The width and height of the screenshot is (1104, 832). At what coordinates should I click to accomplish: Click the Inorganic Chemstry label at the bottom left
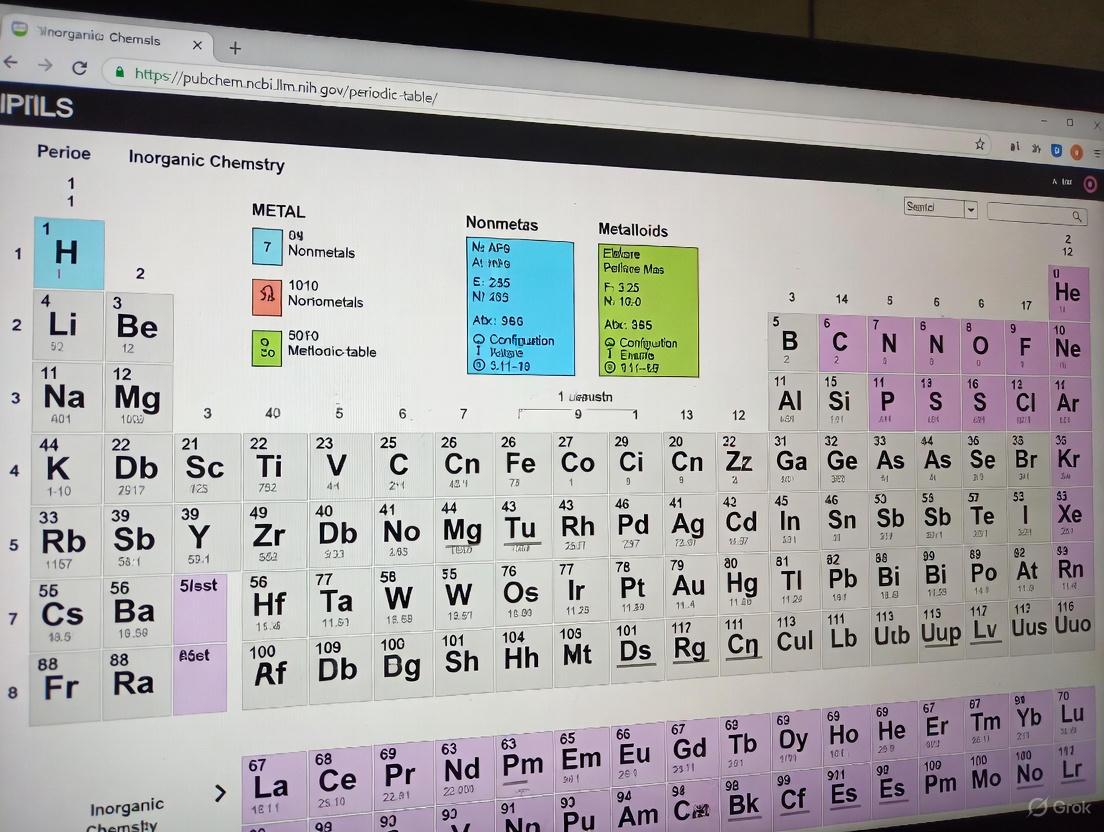pyautogui.click(x=125, y=815)
